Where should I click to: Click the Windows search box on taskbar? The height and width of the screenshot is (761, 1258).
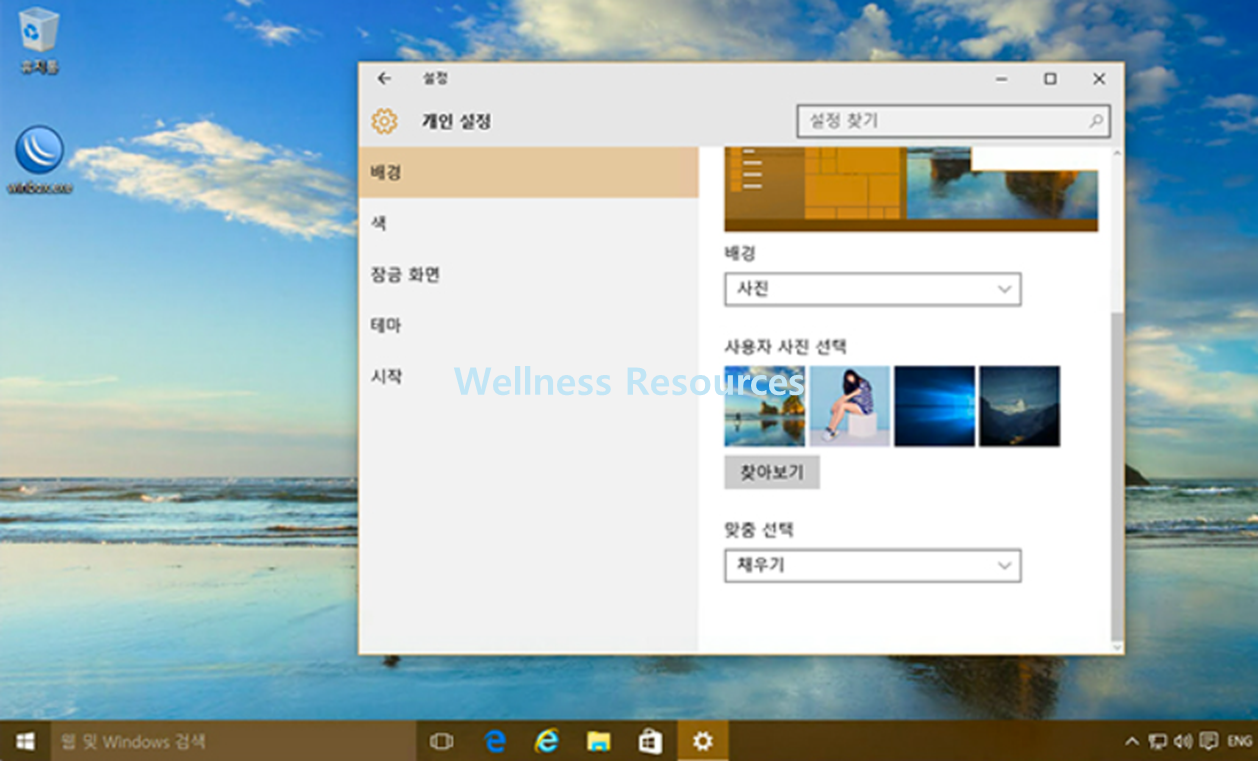pyautogui.click(x=233, y=741)
